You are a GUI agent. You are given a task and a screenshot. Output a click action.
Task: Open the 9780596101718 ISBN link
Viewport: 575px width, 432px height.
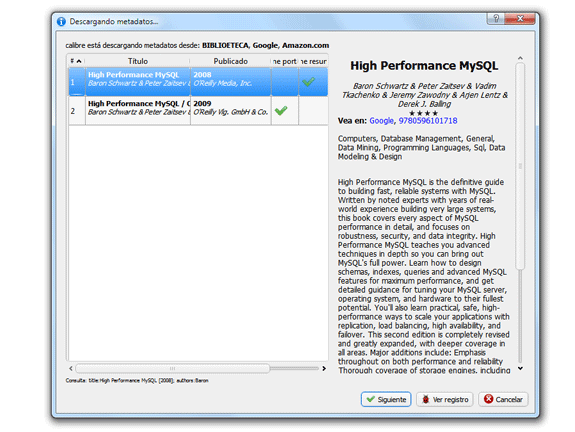(428, 121)
